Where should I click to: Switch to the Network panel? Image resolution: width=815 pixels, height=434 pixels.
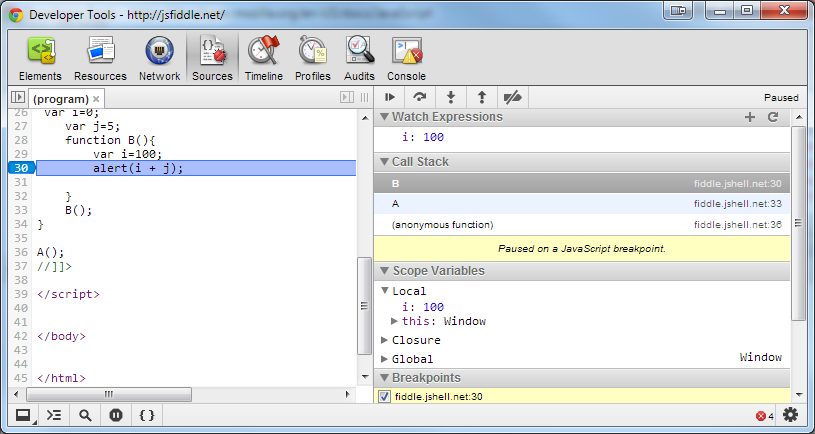[159, 59]
